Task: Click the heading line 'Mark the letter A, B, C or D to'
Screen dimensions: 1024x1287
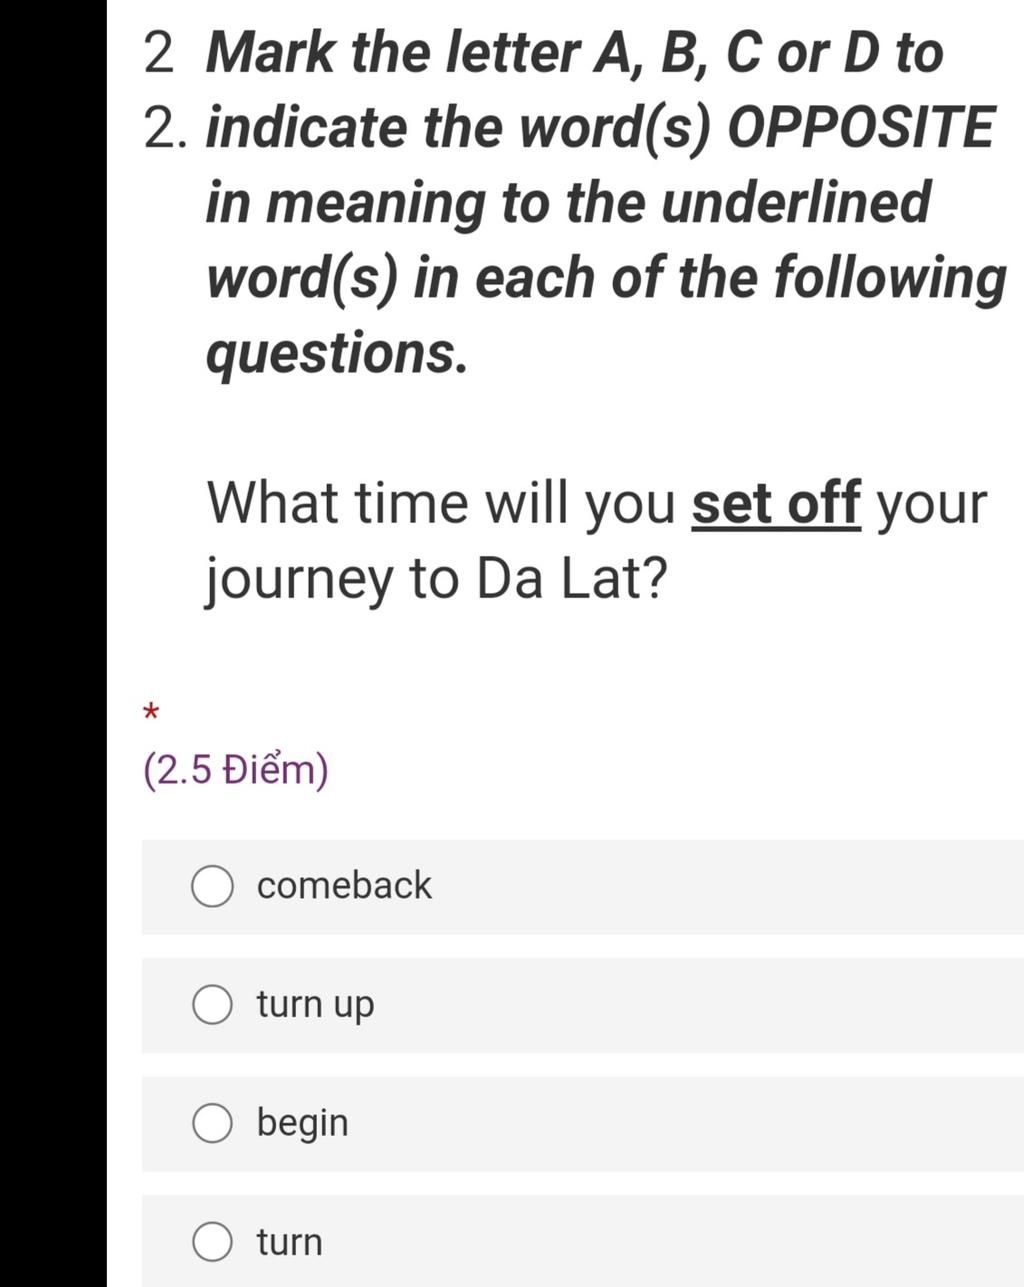Action: pyautogui.click(x=574, y=52)
